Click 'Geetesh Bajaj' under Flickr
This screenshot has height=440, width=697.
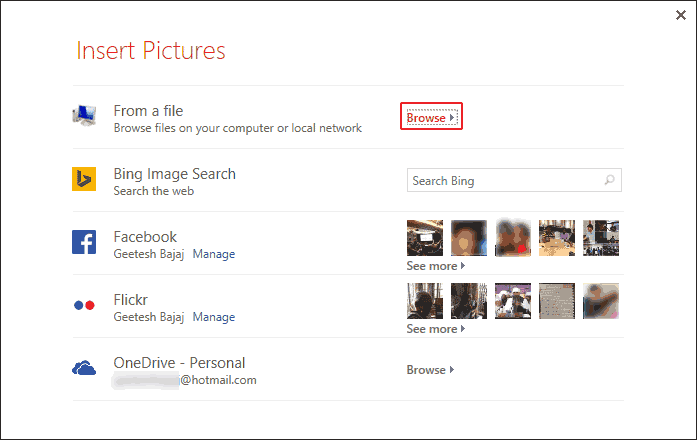(148, 317)
